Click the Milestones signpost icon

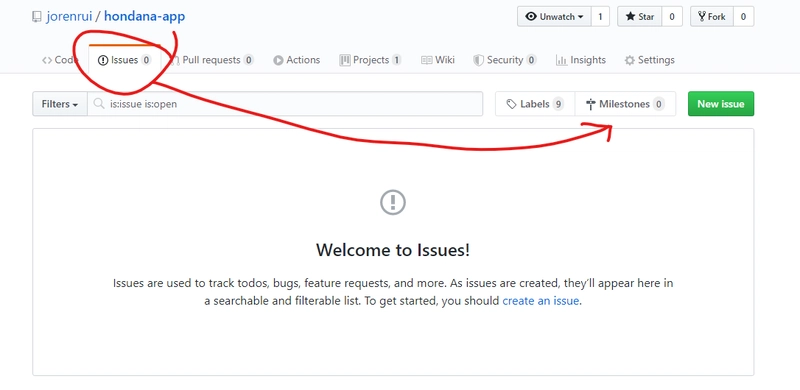591,104
